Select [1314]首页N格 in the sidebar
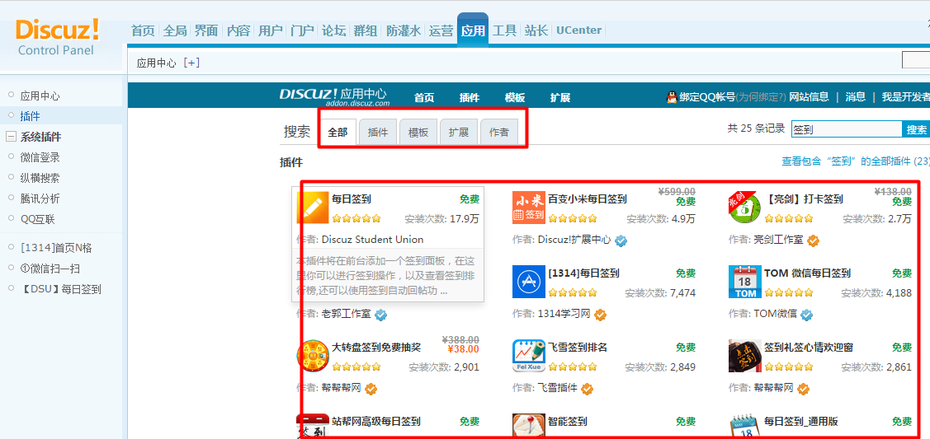This screenshot has height=439, width=930. (56, 249)
